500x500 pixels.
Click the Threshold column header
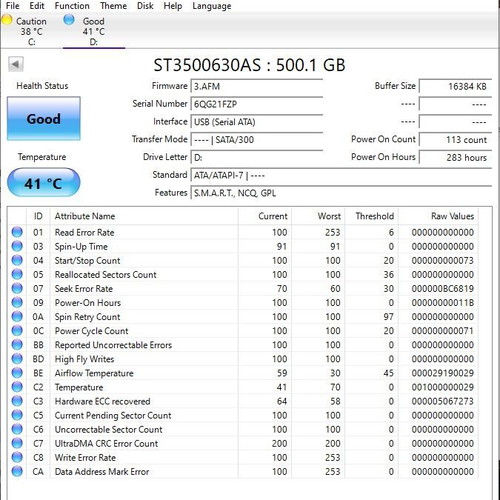[x=372, y=216]
